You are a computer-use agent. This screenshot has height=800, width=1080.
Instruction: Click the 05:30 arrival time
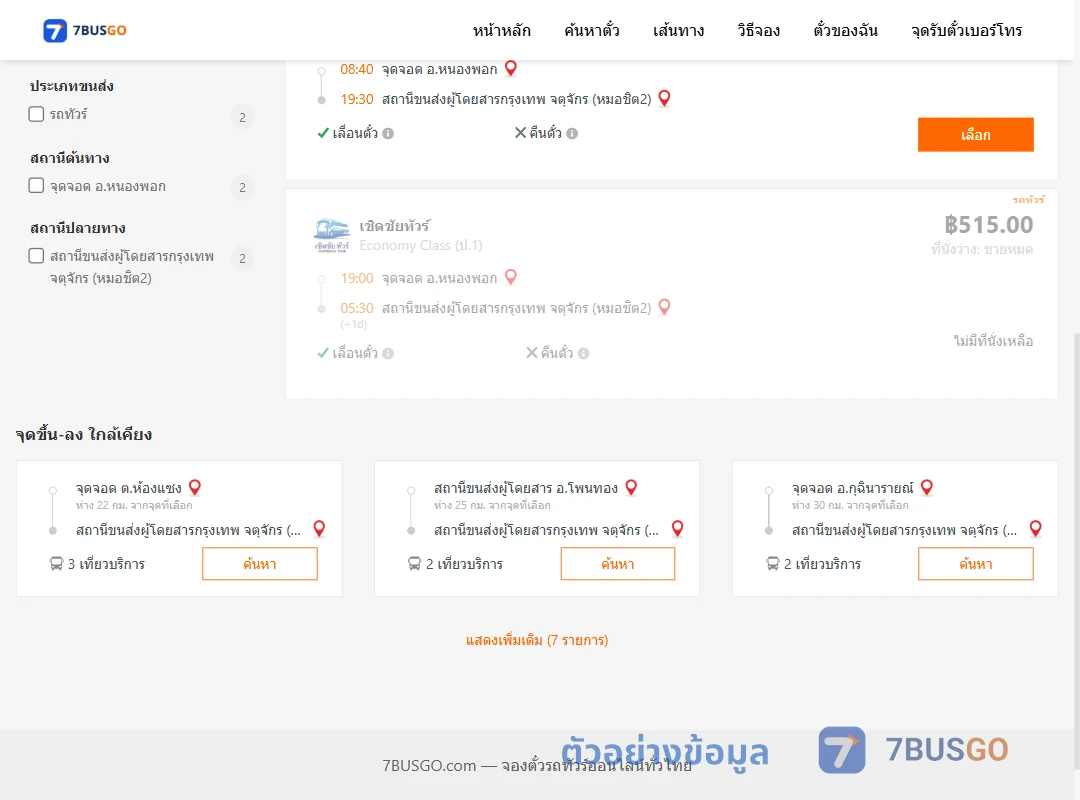[357, 308]
